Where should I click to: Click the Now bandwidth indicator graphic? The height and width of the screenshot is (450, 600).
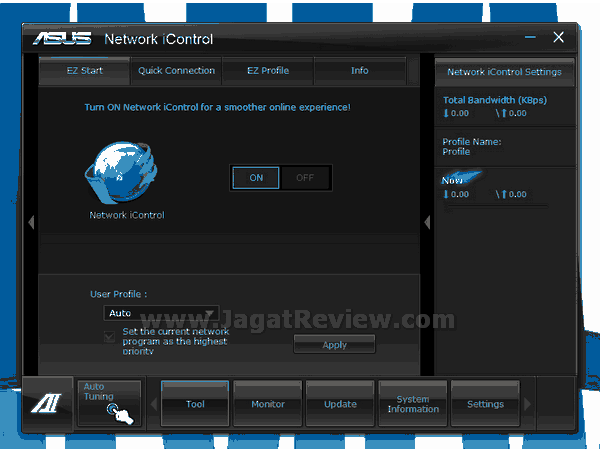[461, 178]
